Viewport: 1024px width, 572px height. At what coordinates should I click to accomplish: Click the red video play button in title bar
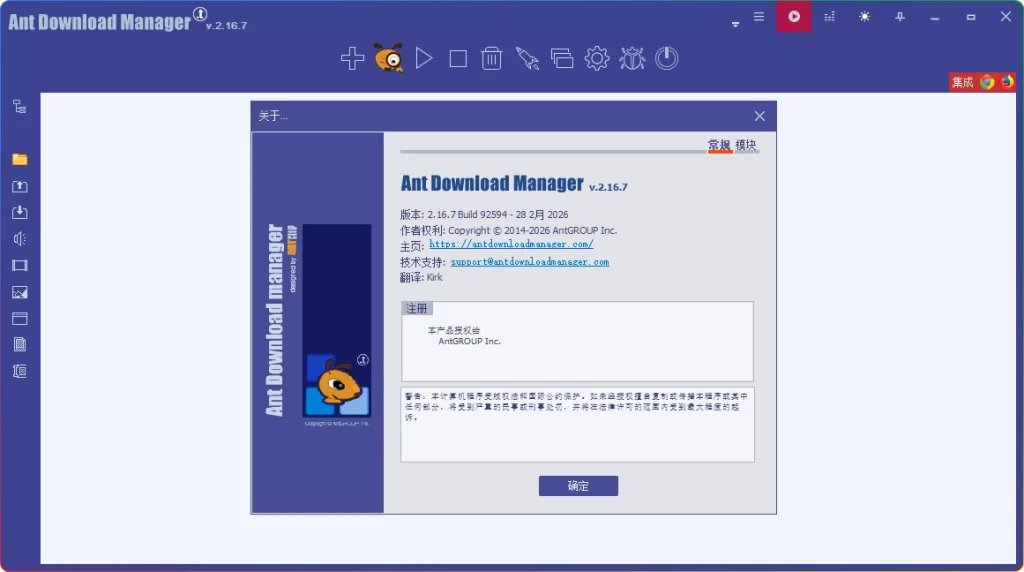tap(793, 16)
